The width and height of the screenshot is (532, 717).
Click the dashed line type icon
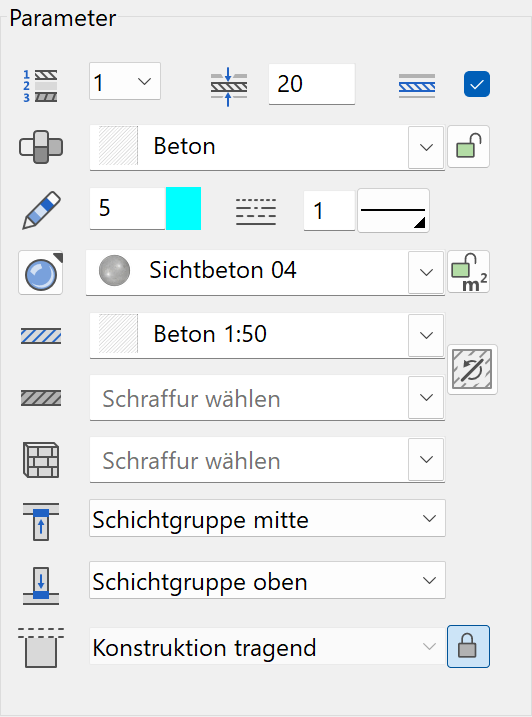point(256,212)
